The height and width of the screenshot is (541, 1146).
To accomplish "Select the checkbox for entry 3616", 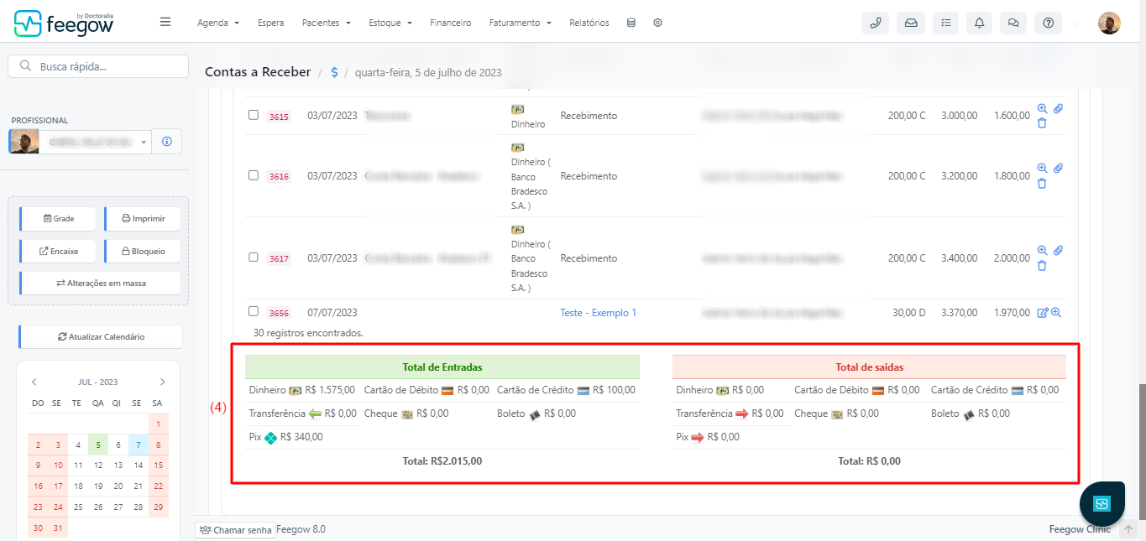I will coord(253,175).
